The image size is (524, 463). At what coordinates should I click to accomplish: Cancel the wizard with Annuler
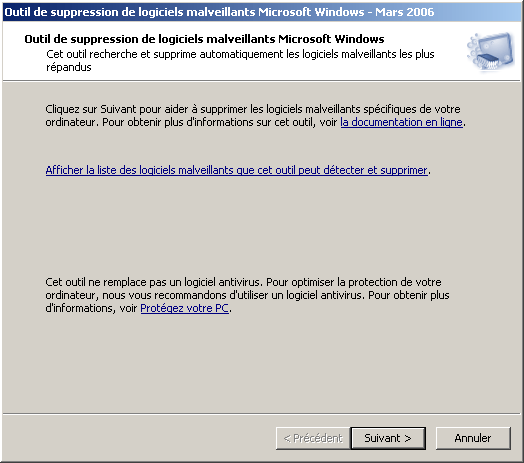tap(473, 438)
